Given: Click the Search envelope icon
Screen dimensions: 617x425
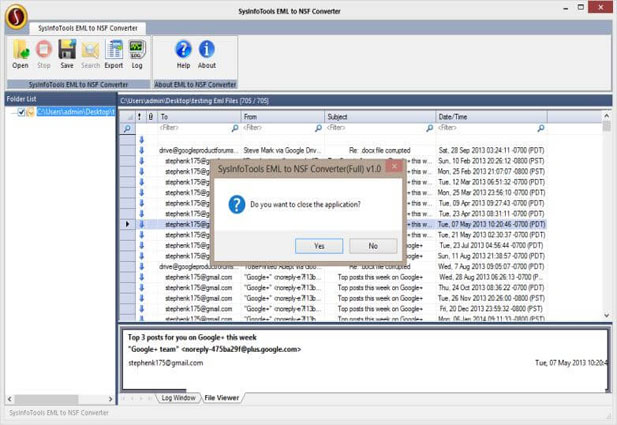Looking at the screenshot, I should (91, 50).
